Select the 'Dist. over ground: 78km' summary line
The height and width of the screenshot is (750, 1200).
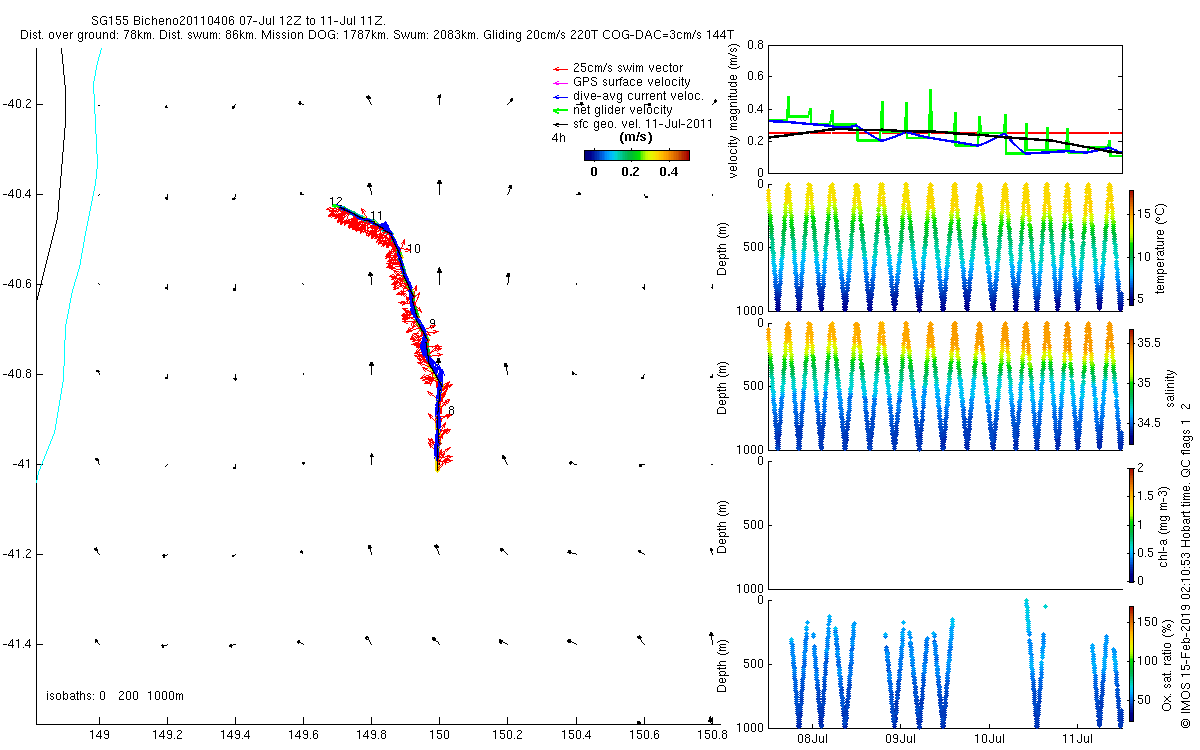[x=377, y=35]
